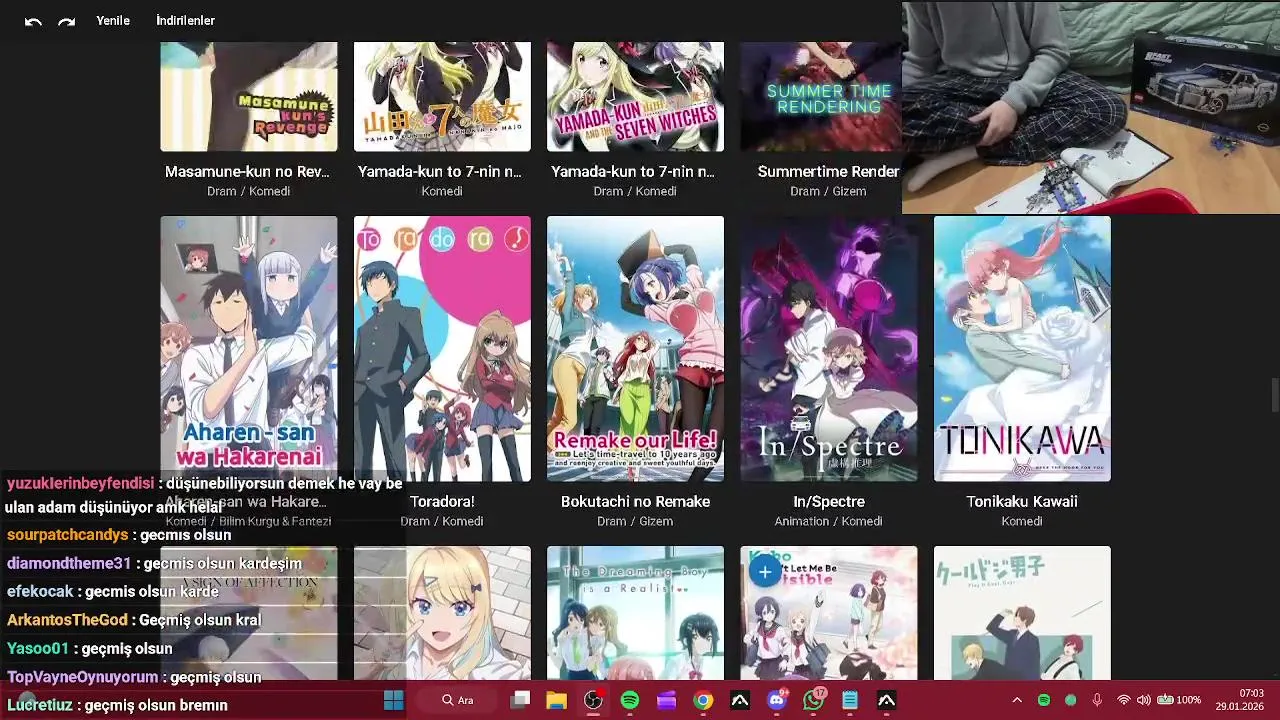This screenshot has height=720, width=1280.
Task: Open Discord from the taskbar
Action: point(777,700)
